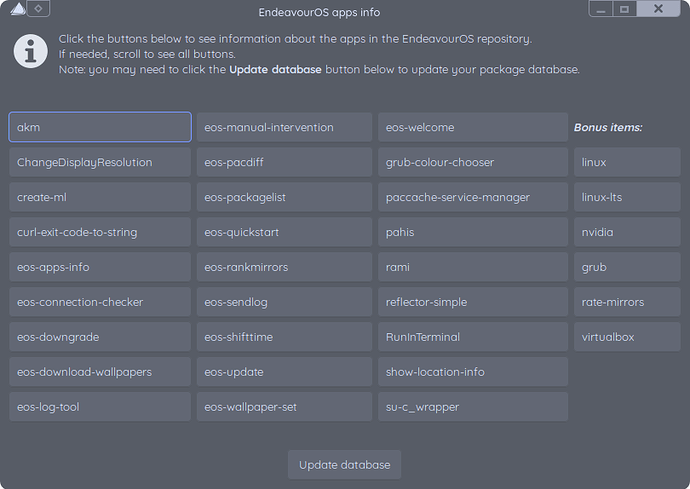
Task: Click the information icon near the instructions
Action: tap(31, 51)
